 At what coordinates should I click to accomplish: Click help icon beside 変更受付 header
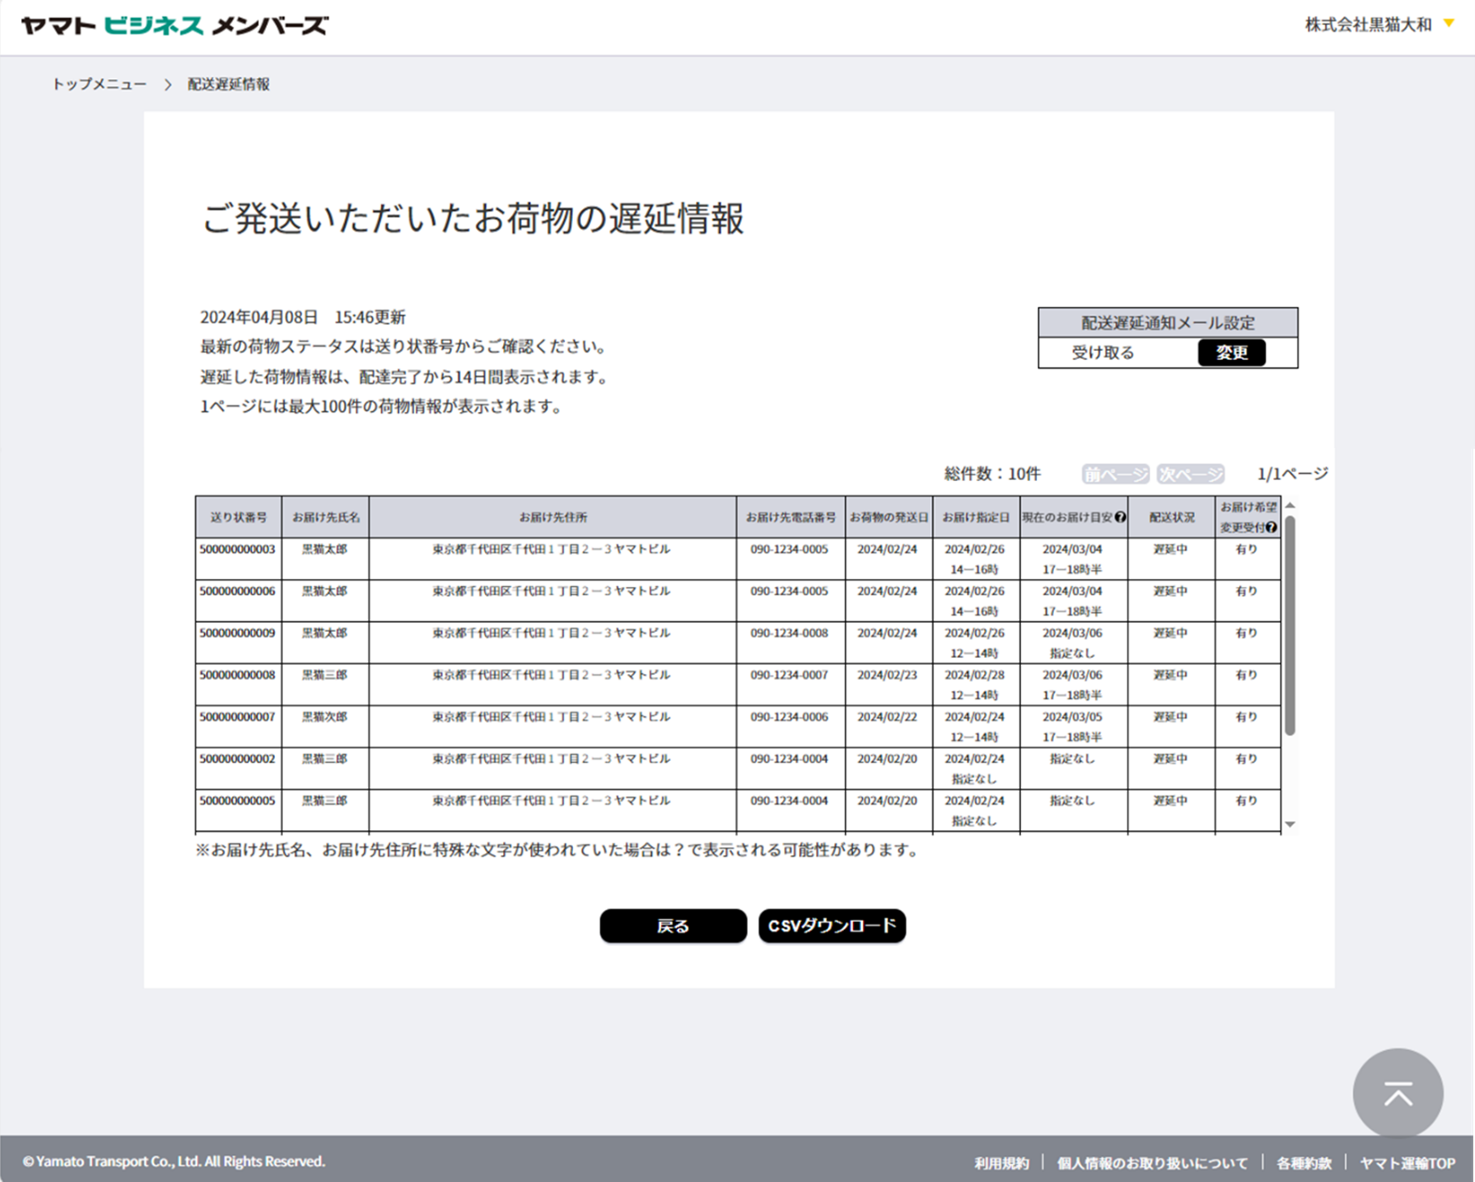1271,527
